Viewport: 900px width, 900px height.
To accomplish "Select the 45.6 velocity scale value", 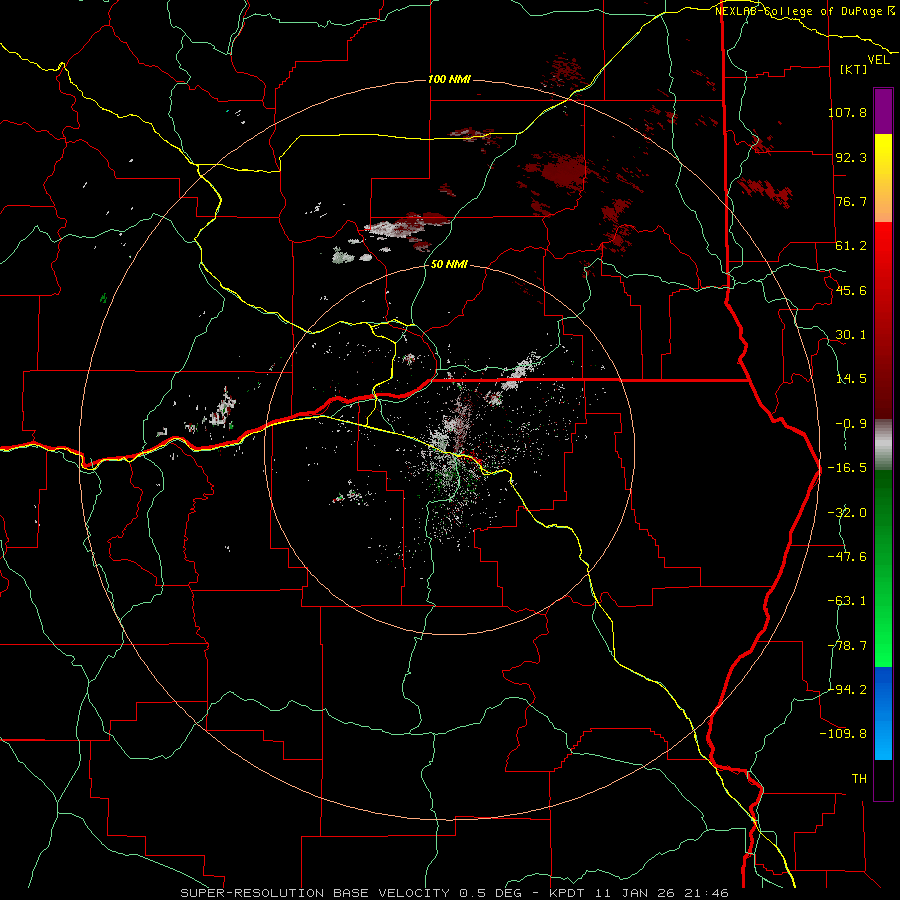I will click(851, 290).
